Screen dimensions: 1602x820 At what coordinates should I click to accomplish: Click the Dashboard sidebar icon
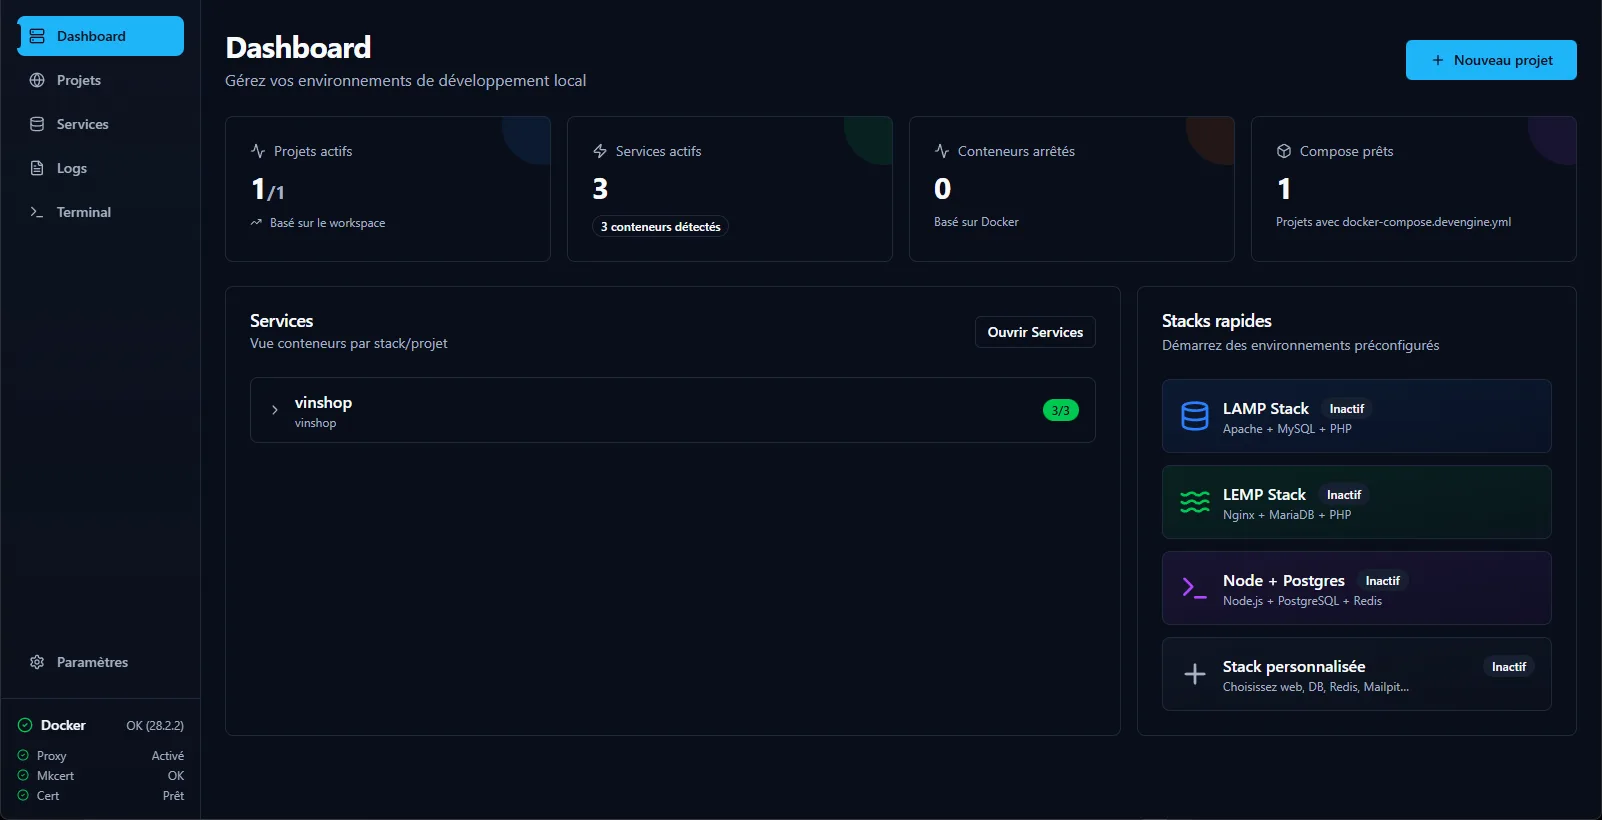37,36
